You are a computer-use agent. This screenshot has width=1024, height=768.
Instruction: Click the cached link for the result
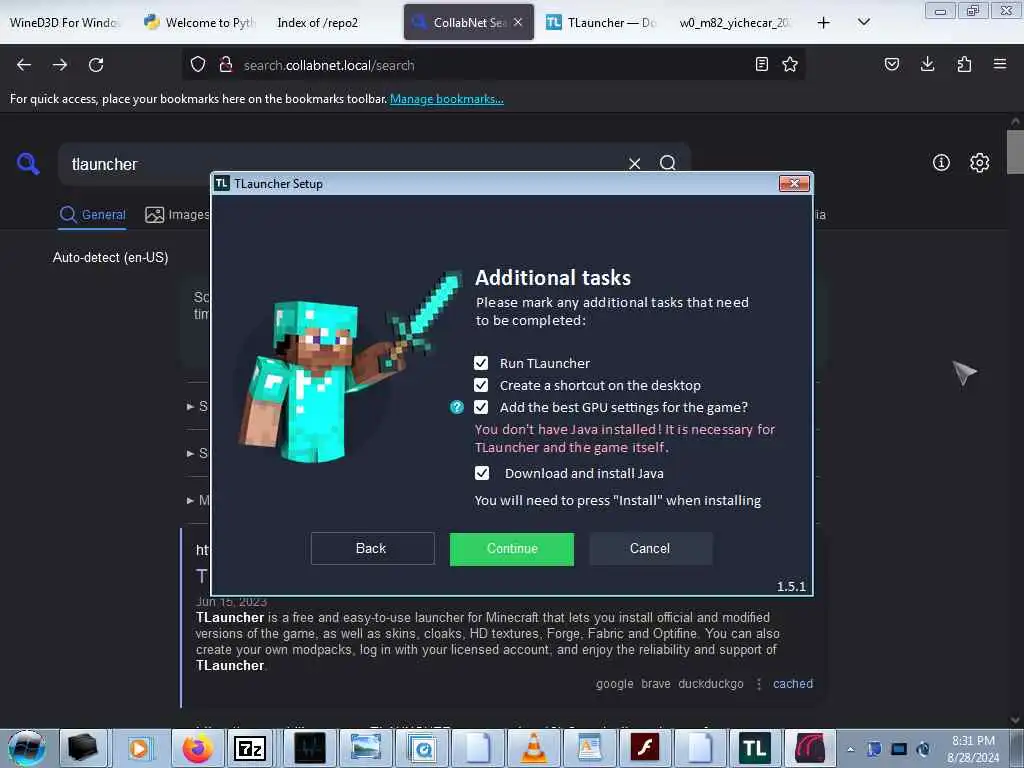click(x=793, y=684)
